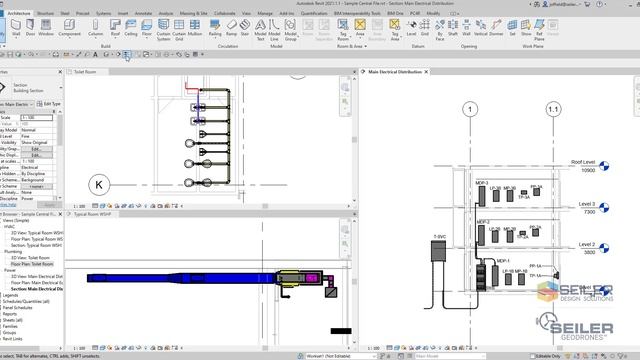Click the Set work plane tool
Viewport: 640px width, 360px height.
point(512,28)
